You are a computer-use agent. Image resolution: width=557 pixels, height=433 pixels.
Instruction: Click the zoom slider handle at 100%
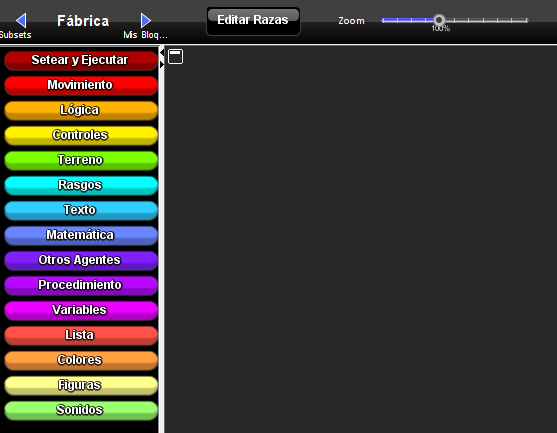(x=439, y=20)
